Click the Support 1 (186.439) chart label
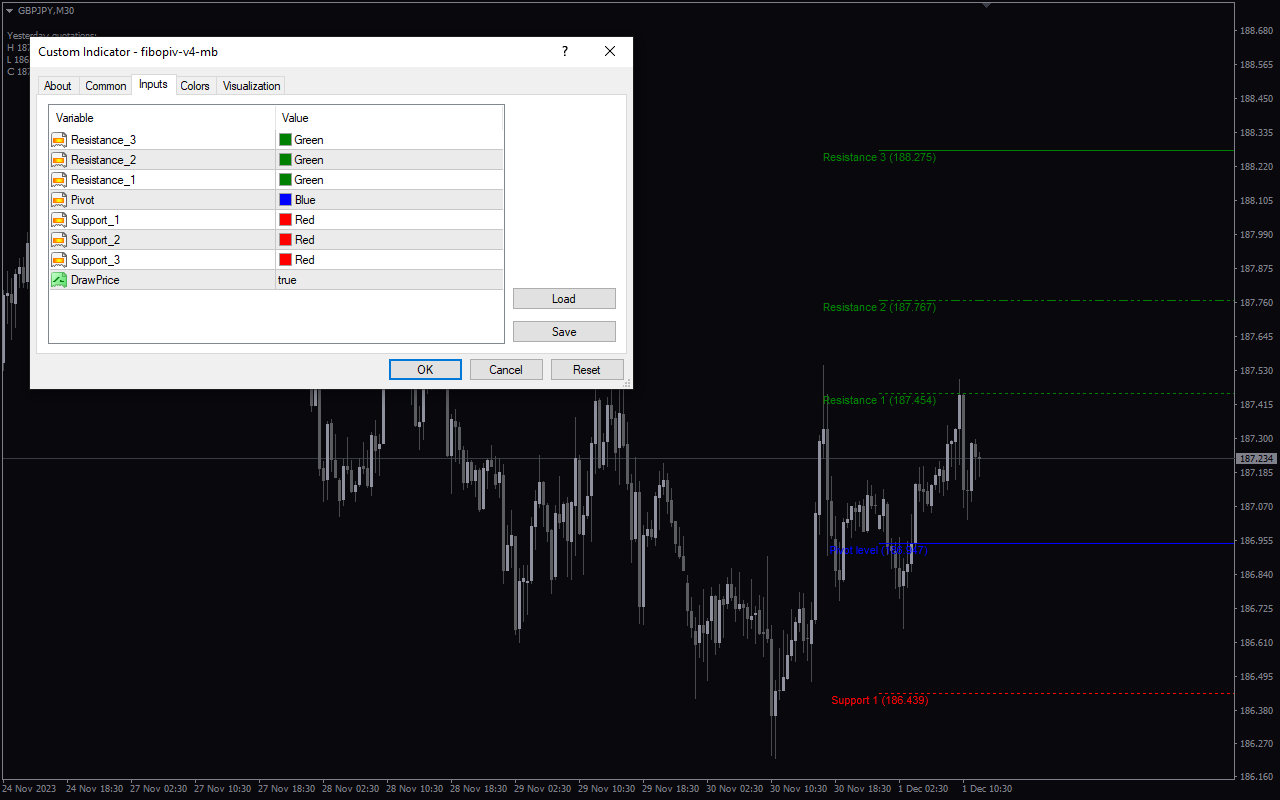The height and width of the screenshot is (800, 1280). pyautogui.click(x=880, y=700)
